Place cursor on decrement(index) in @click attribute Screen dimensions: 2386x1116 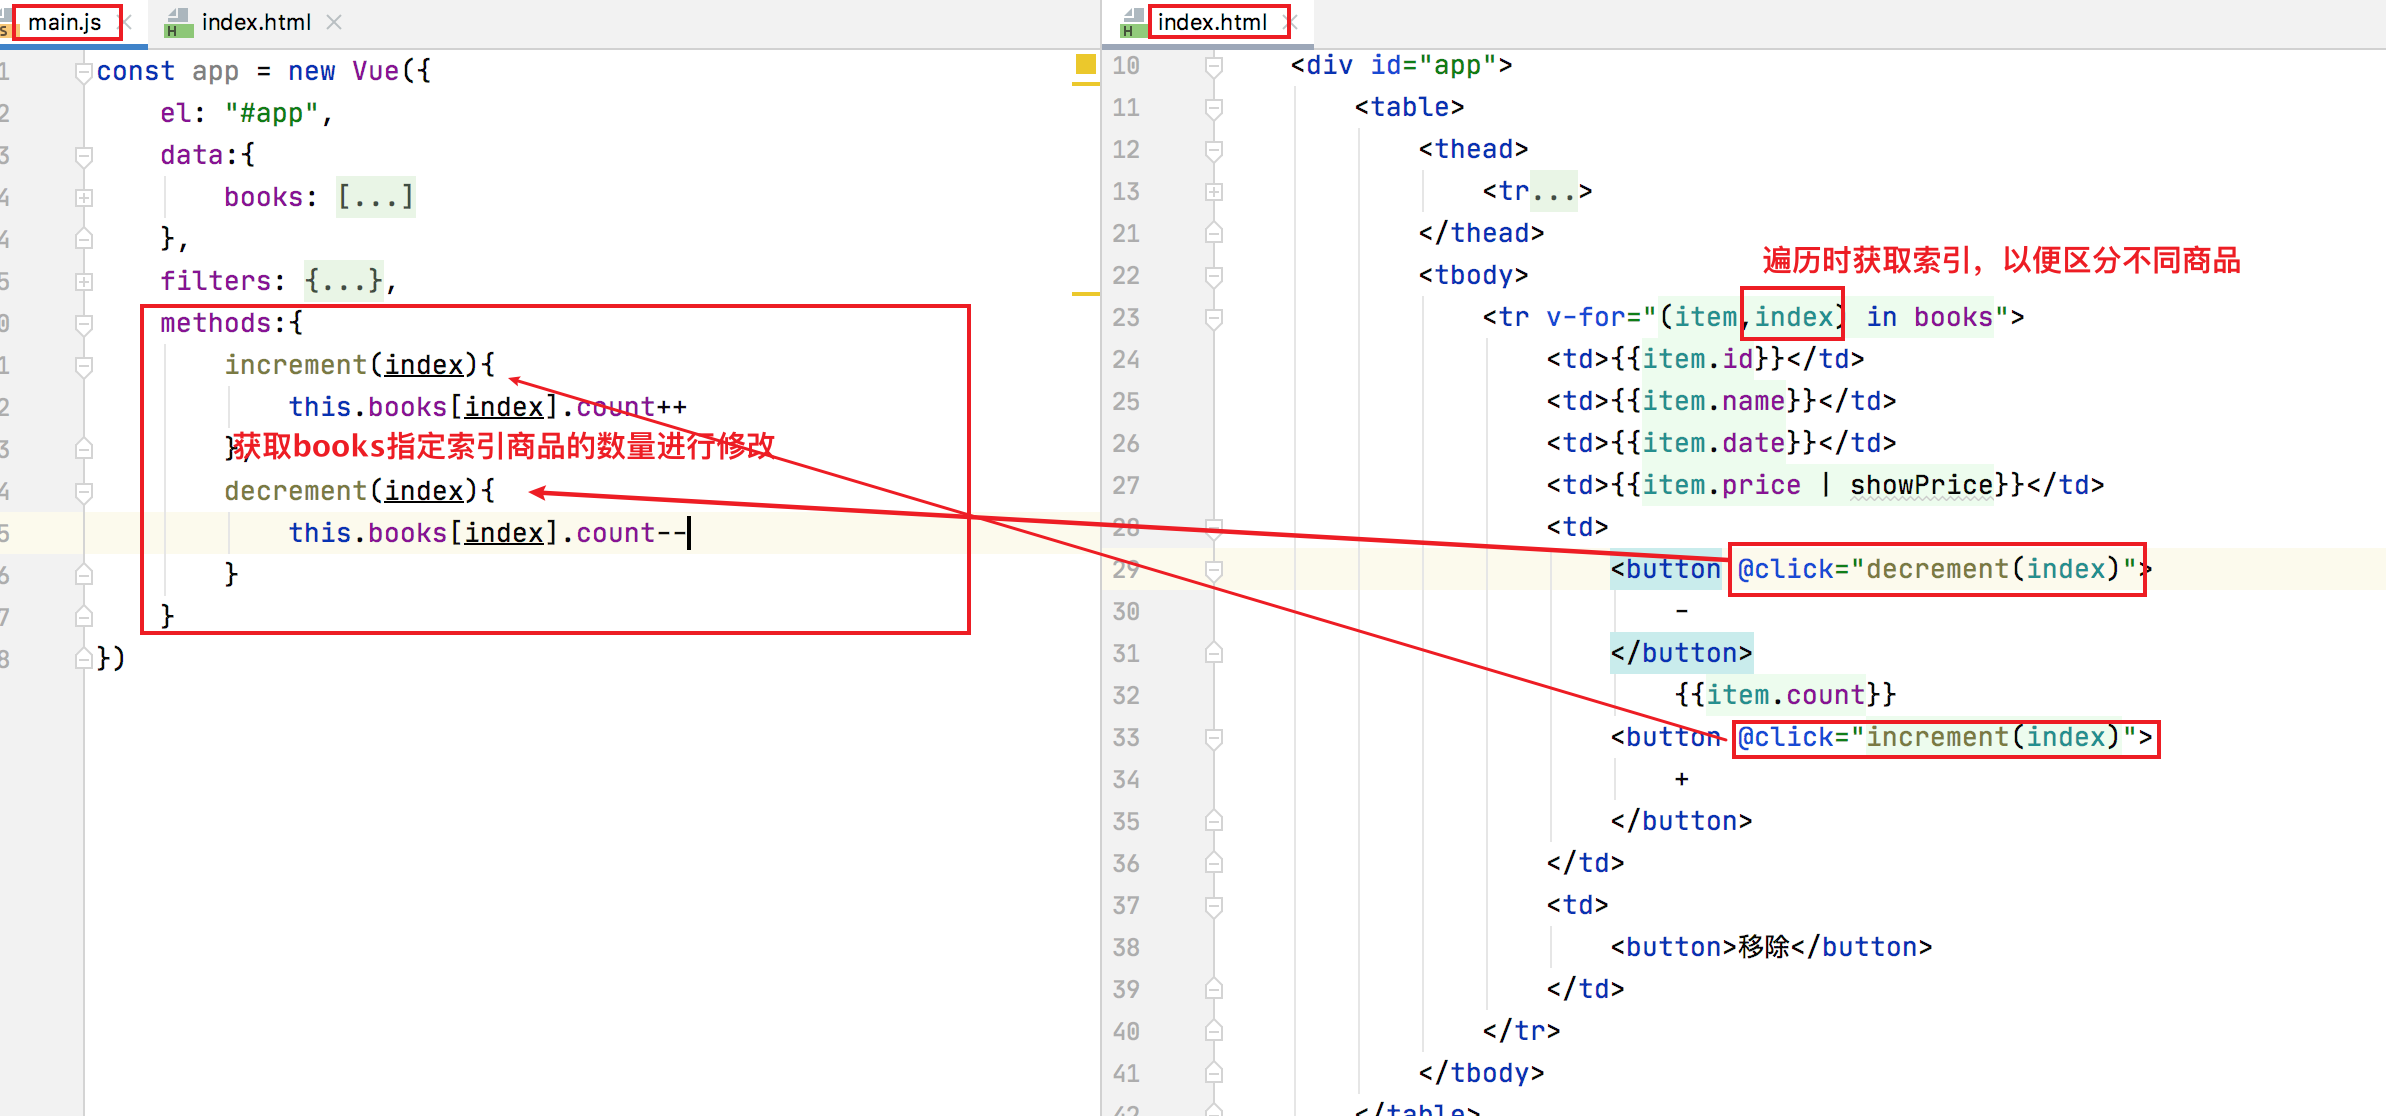(1992, 569)
